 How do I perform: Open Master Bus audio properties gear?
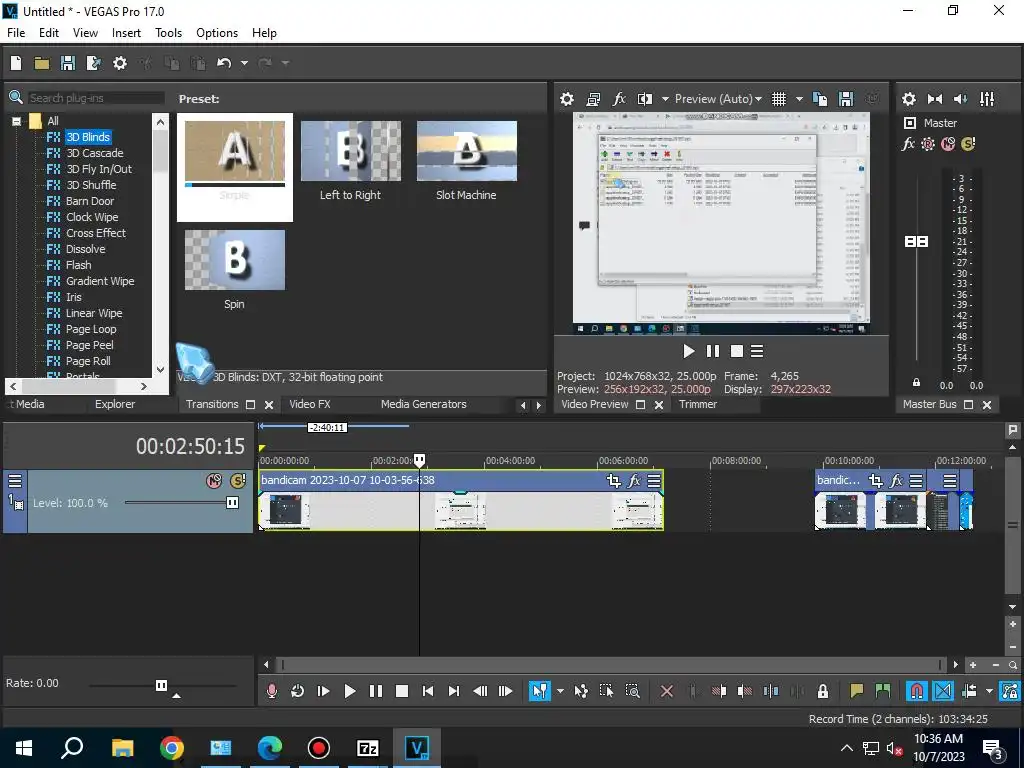coord(908,99)
